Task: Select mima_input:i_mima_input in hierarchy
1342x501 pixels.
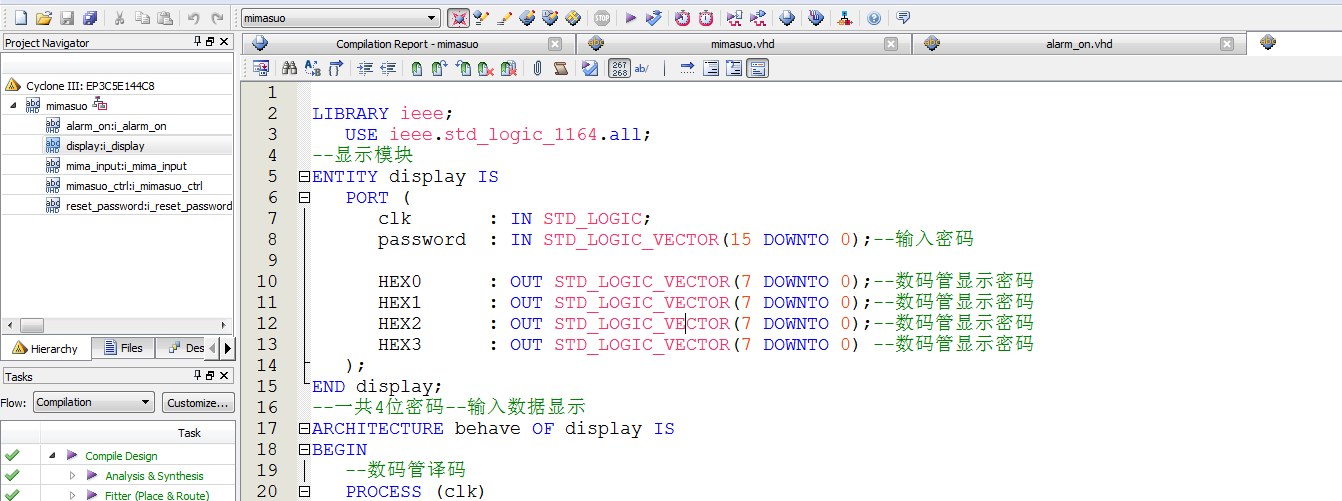Action: coord(126,166)
